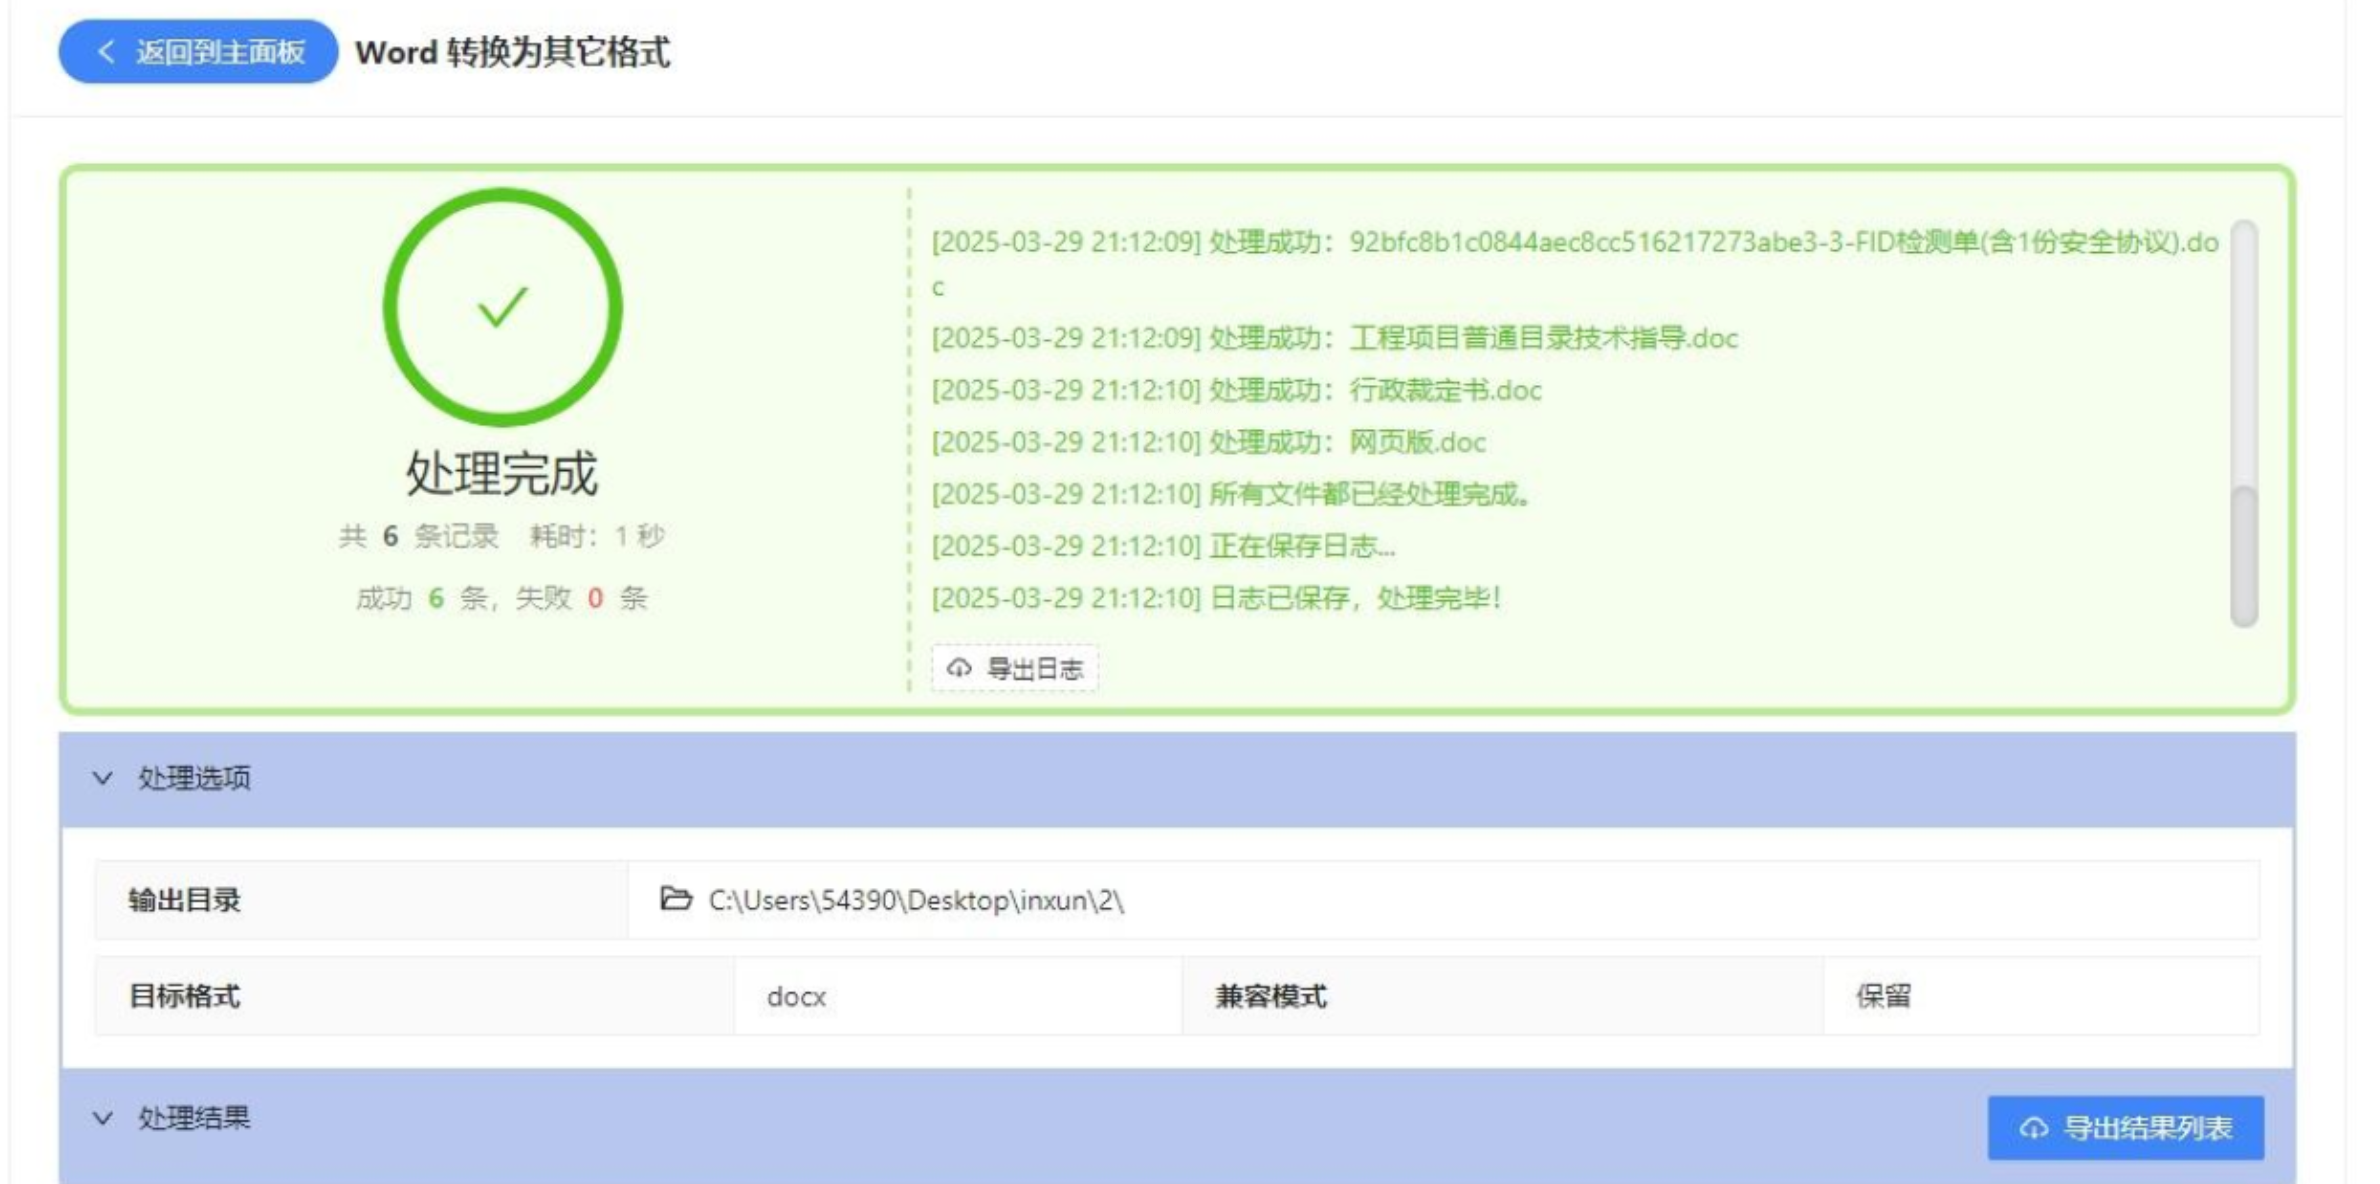Open the output directory folder icon
The width and height of the screenshot is (2380, 1184).
(x=676, y=899)
